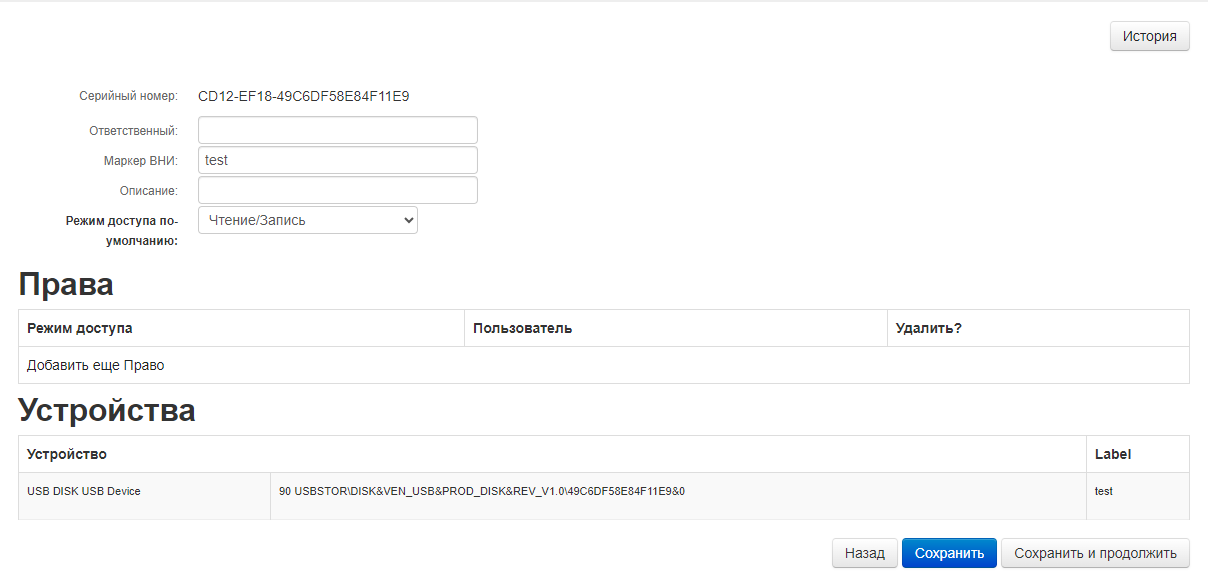This screenshot has width=1208, height=587.
Task: Click Сохранить и продолжить button
Action: pyautogui.click(x=1095, y=553)
